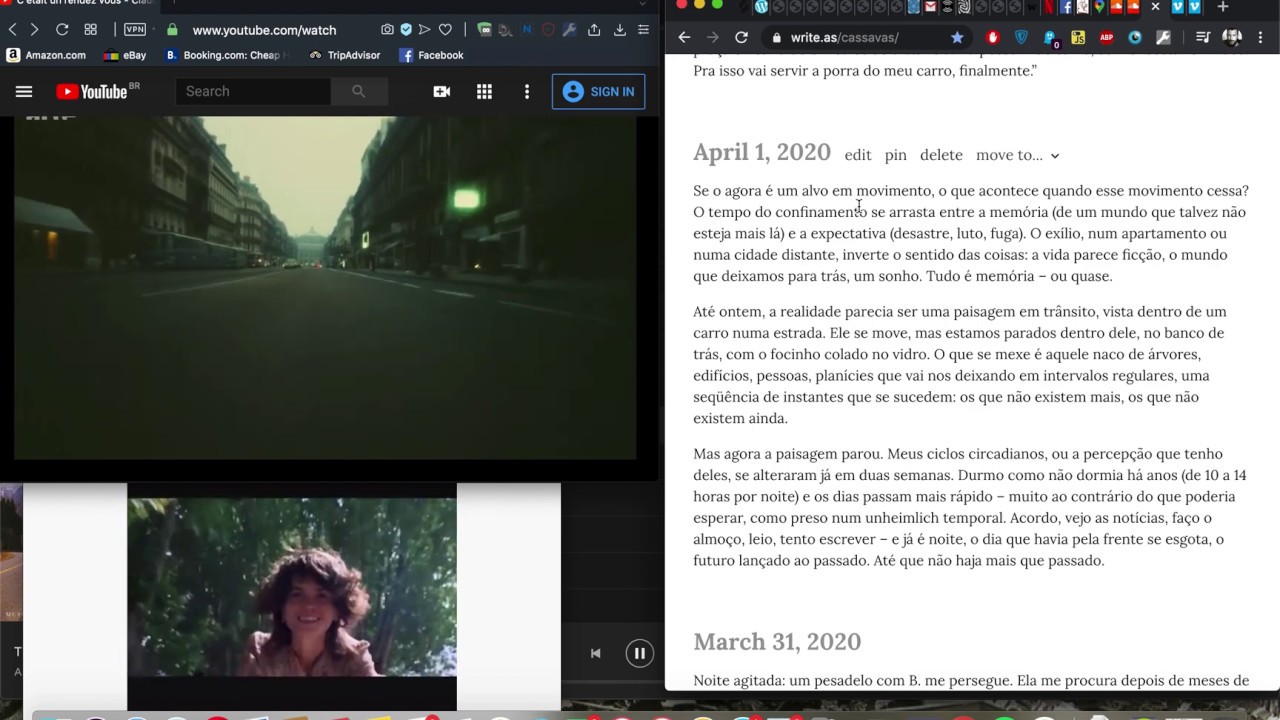Pause playback in the bottom media bar
Screen dimensions: 1280x720
pyautogui.click(x=639, y=653)
